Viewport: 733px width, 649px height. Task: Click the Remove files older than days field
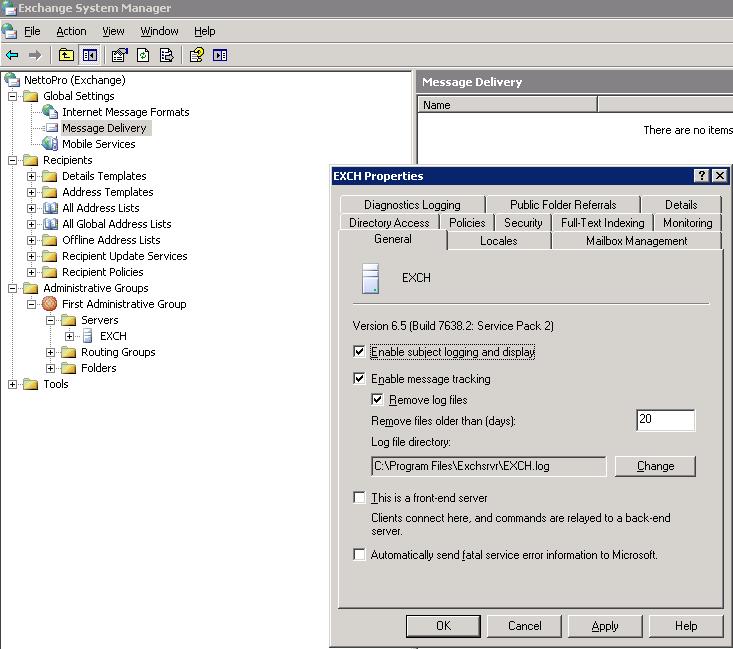[x=665, y=420]
